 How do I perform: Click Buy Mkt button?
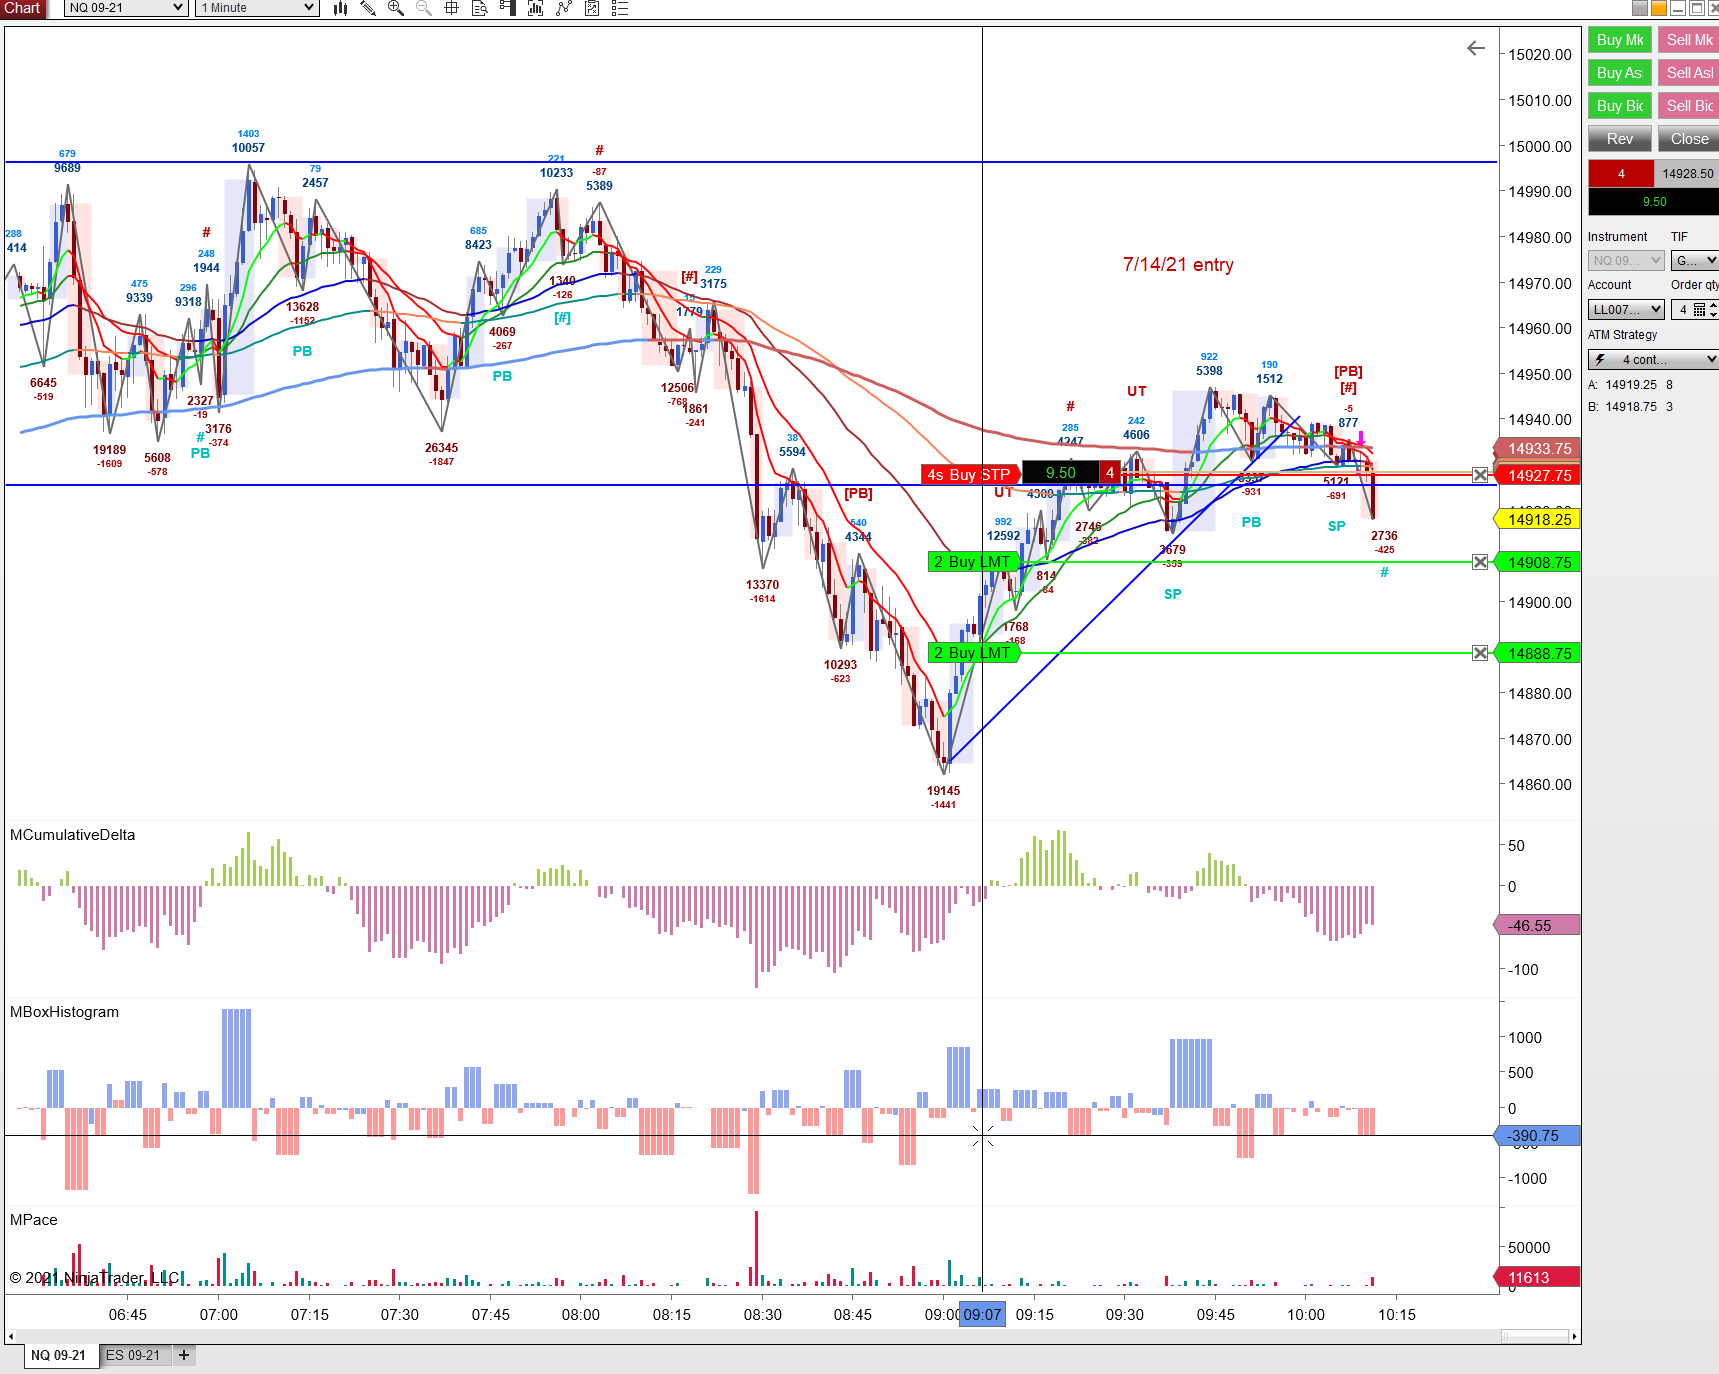(1620, 40)
